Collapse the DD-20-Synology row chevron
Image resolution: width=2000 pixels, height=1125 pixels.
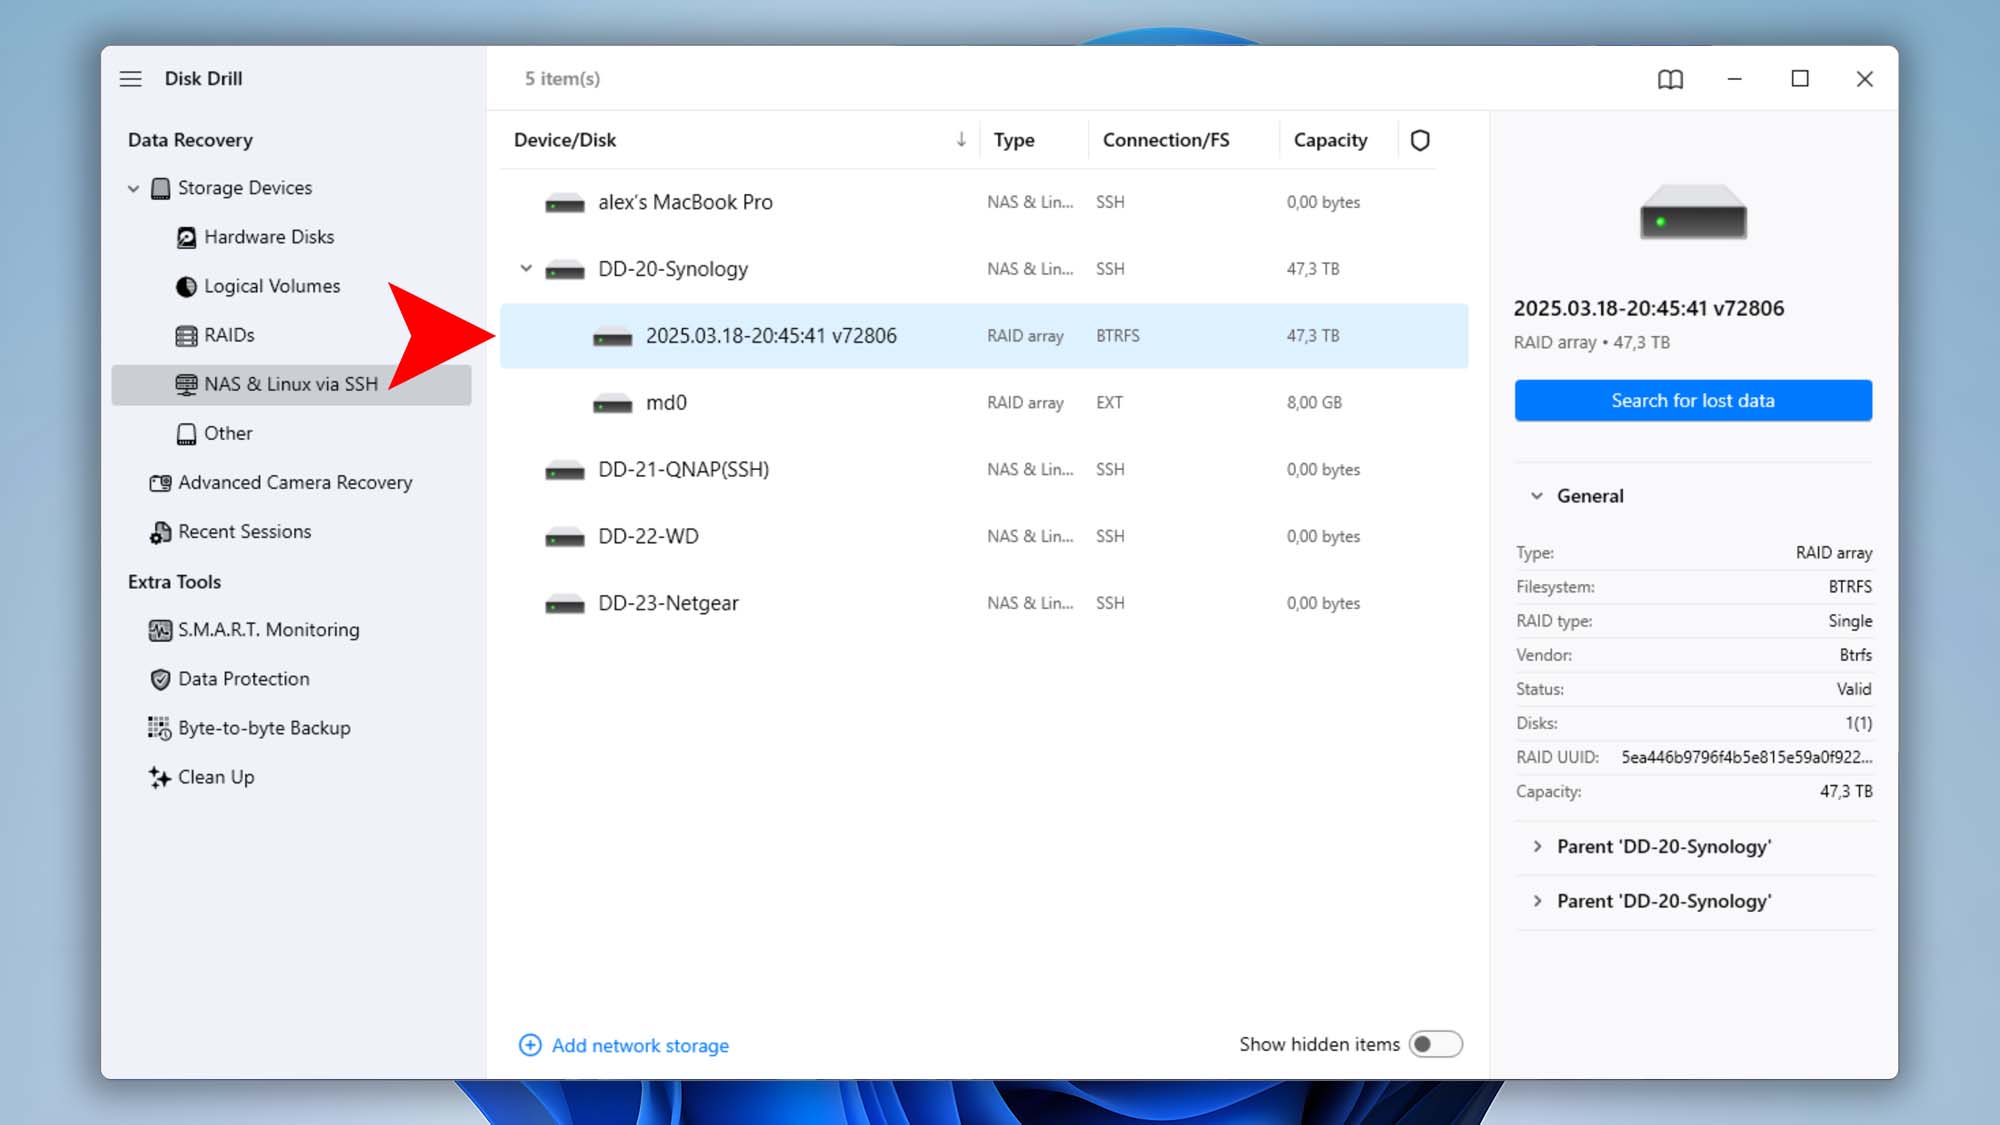pos(526,269)
